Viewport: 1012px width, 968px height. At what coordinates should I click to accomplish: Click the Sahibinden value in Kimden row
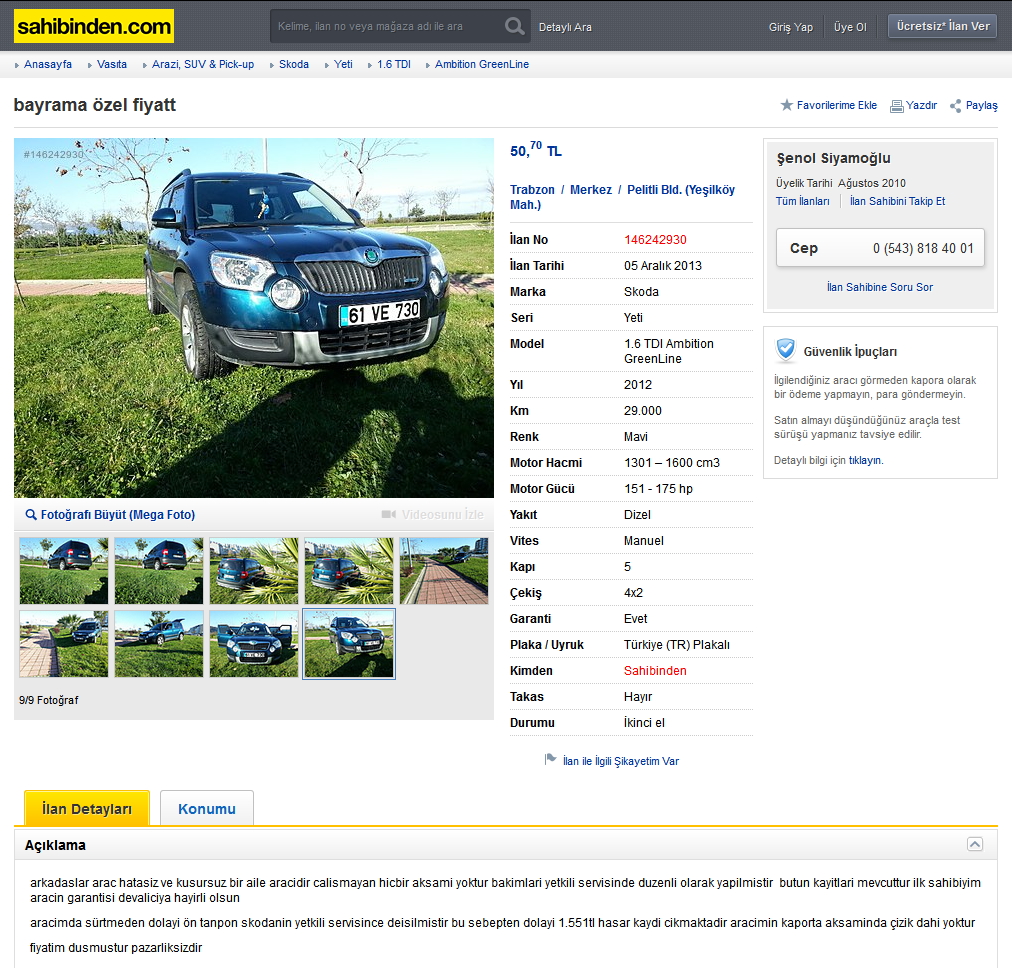pos(655,671)
